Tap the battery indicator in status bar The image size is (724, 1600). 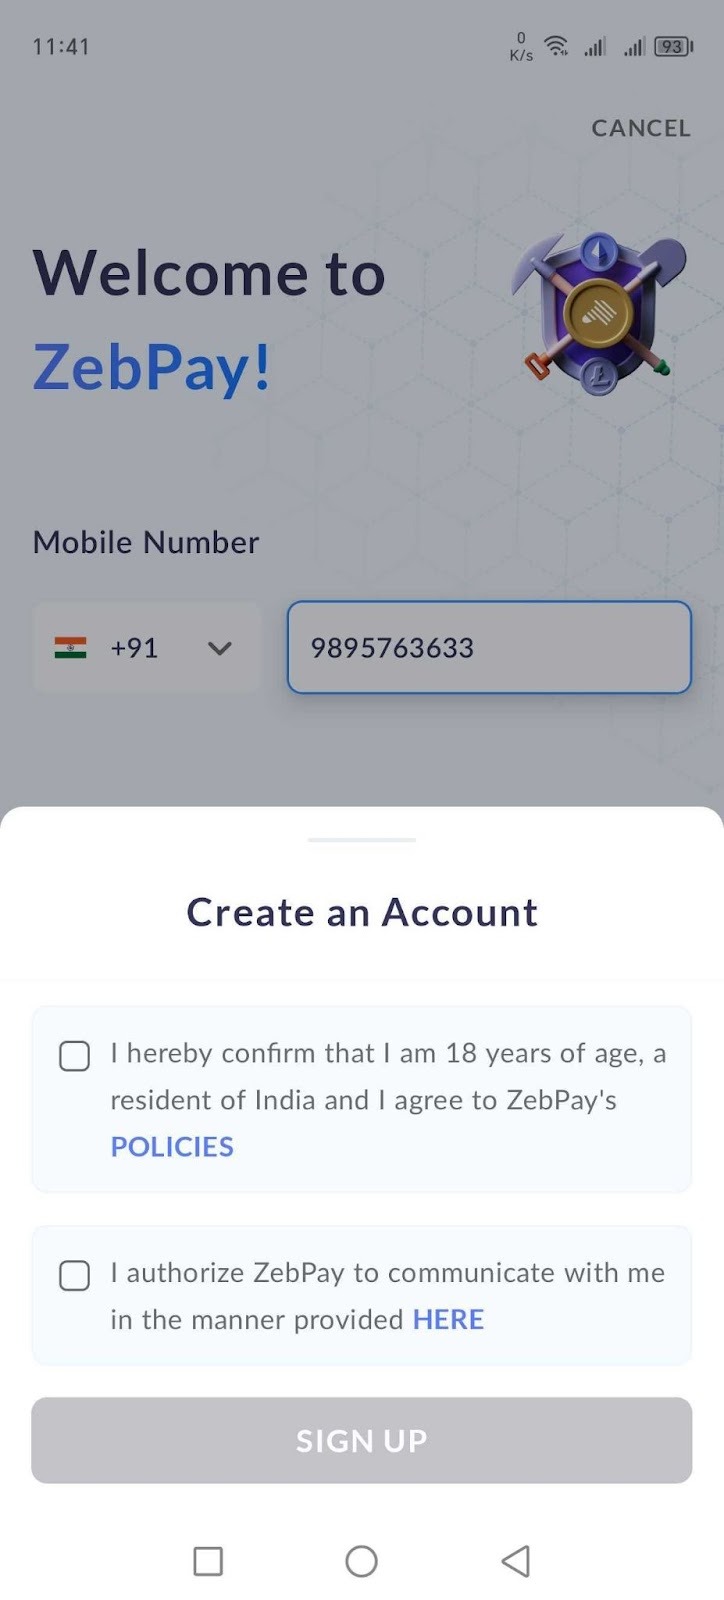[673, 46]
